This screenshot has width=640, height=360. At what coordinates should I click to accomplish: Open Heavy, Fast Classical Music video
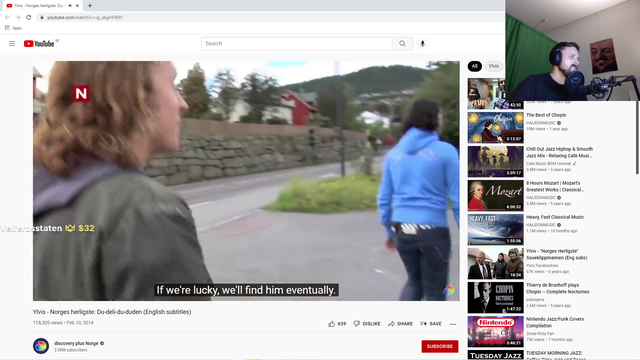(555, 217)
